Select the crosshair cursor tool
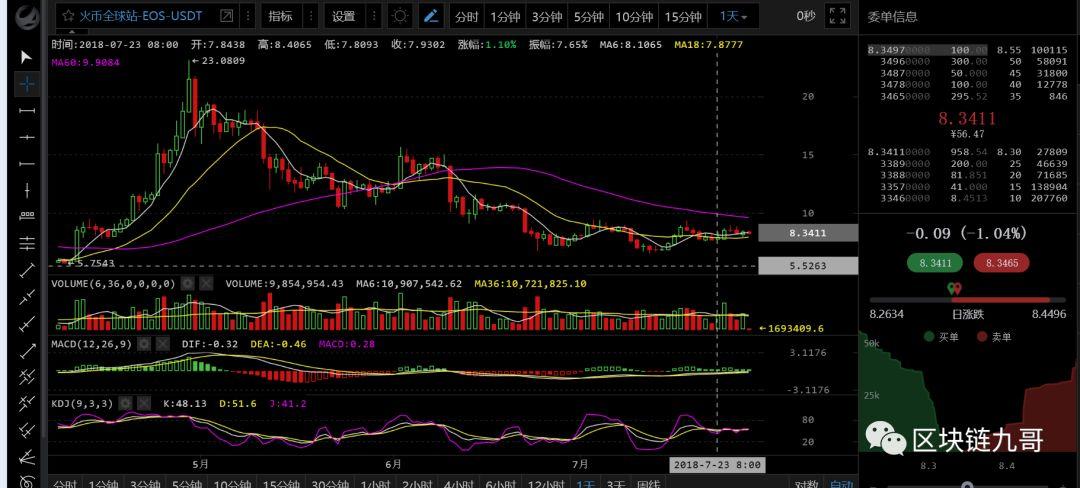 click(26, 84)
